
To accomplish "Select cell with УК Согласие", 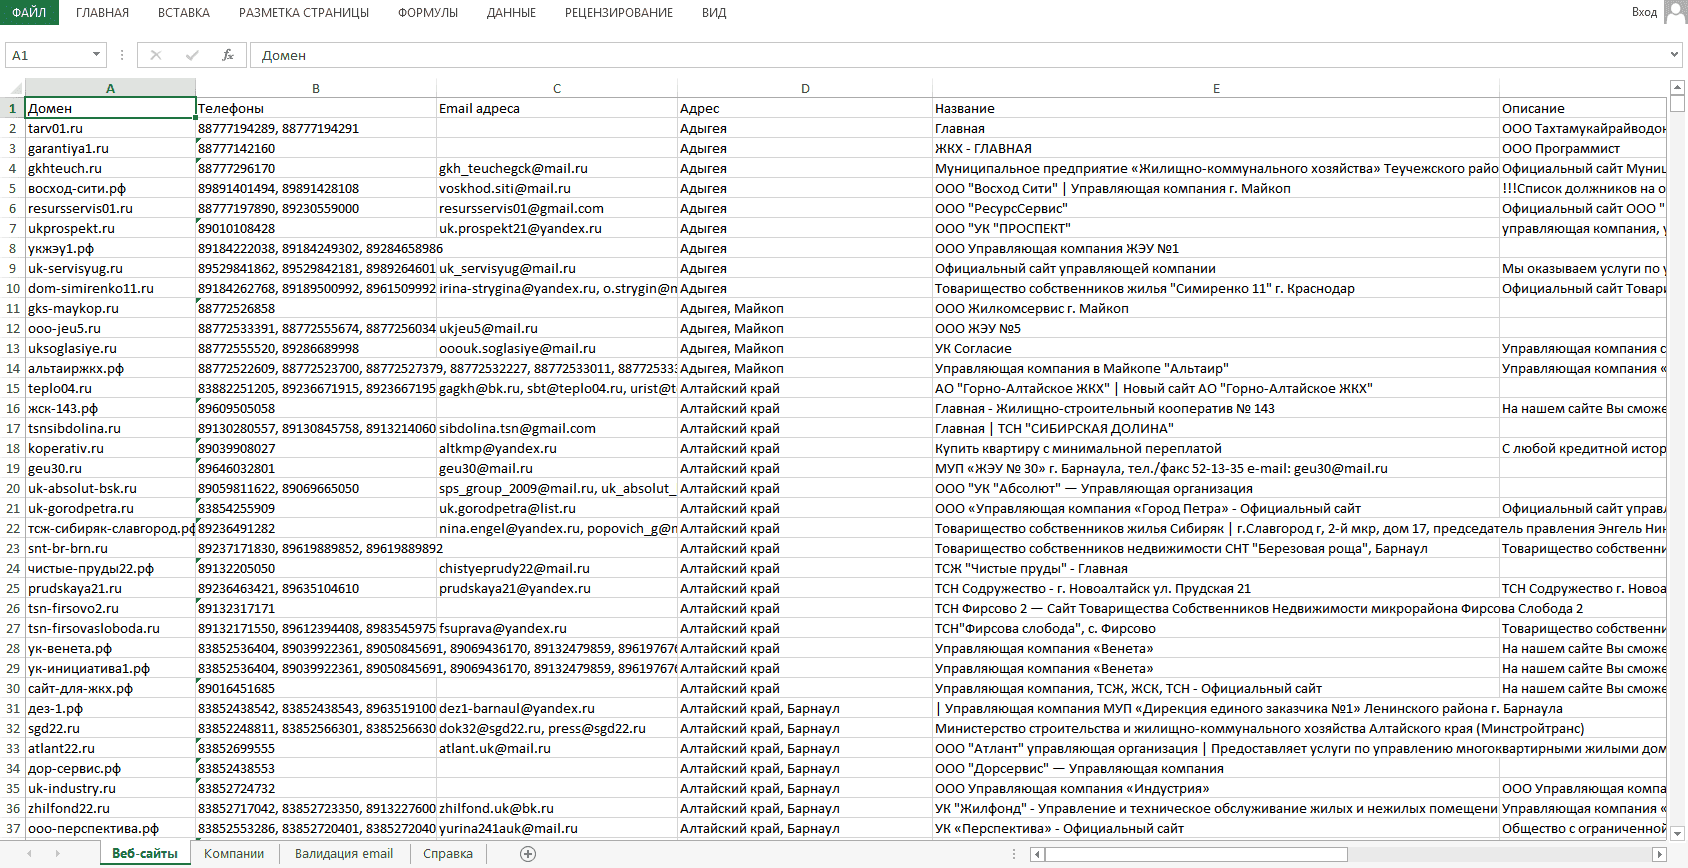I will tap(1216, 348).
